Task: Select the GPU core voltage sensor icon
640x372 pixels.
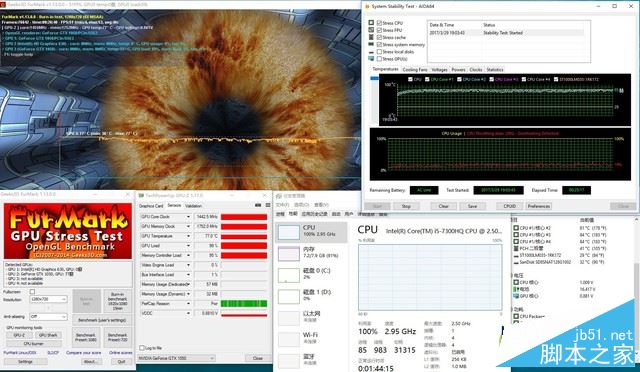Action: (x=516, y=296)
